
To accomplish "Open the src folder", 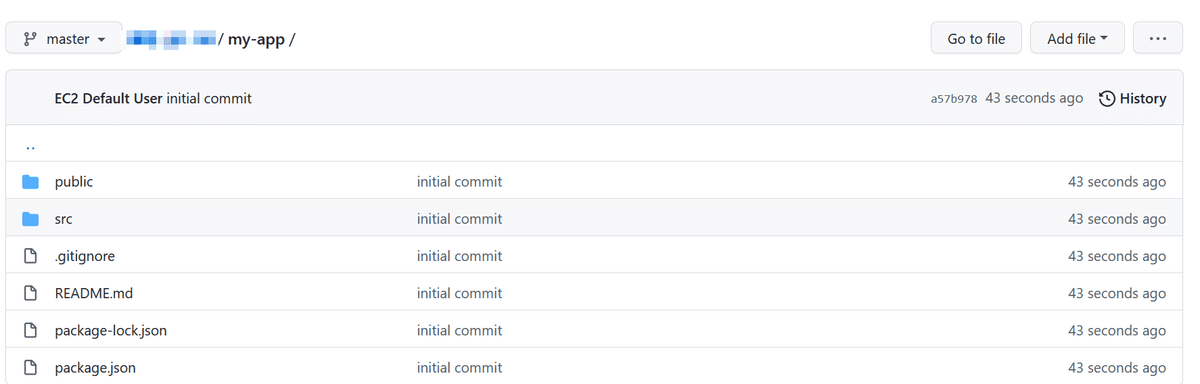I will (x=64, y=219).
